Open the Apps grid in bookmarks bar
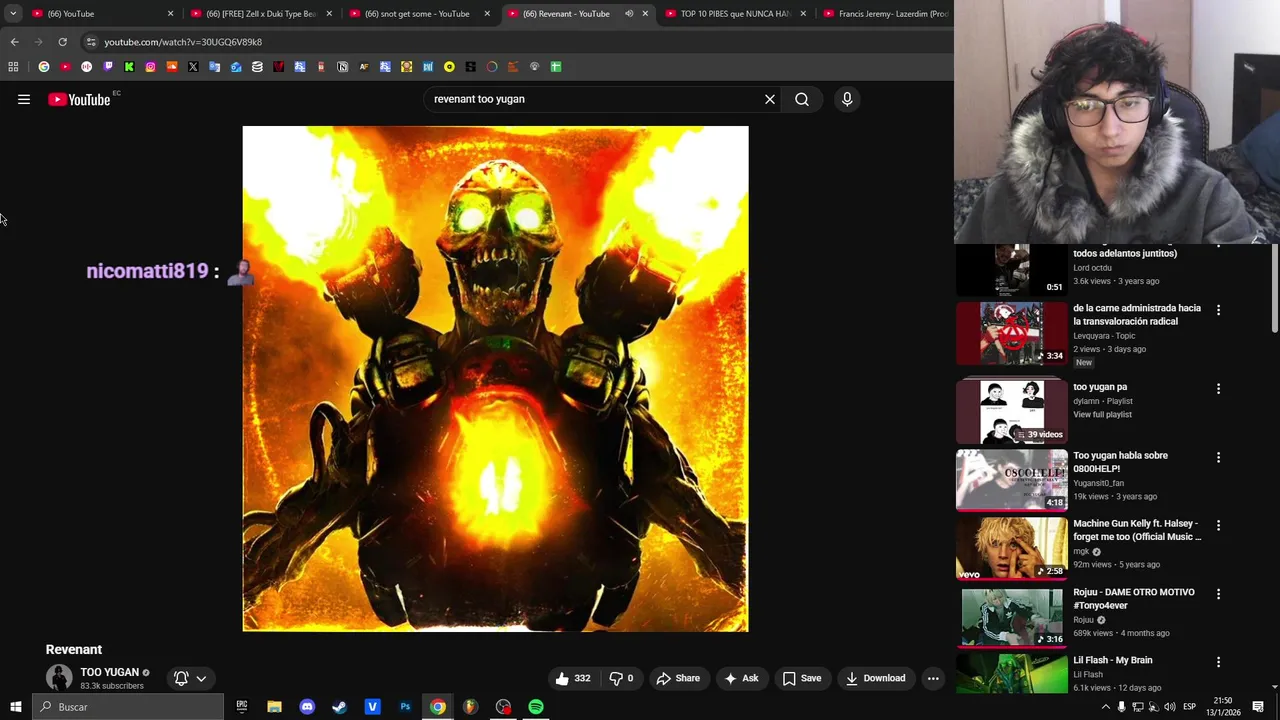Screen dimensions: 1280x720 point(13,67)
